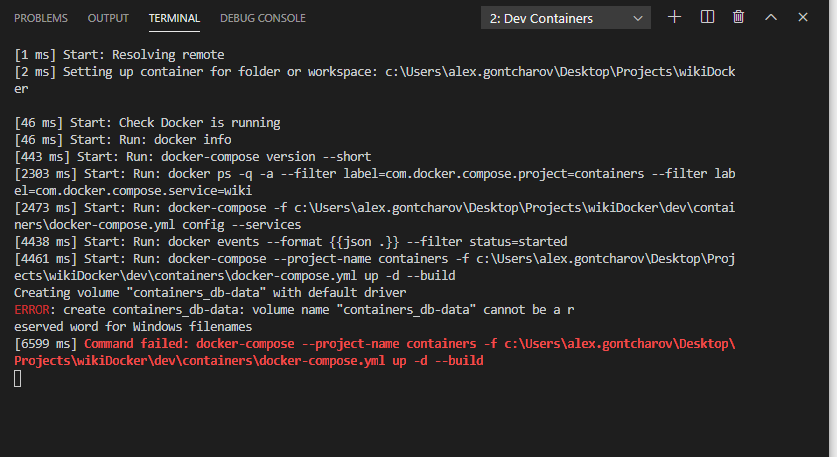The image size is (837, 457).
Task: Click the 'Command failed: docker-compose' line
Action: coord(375,352)
